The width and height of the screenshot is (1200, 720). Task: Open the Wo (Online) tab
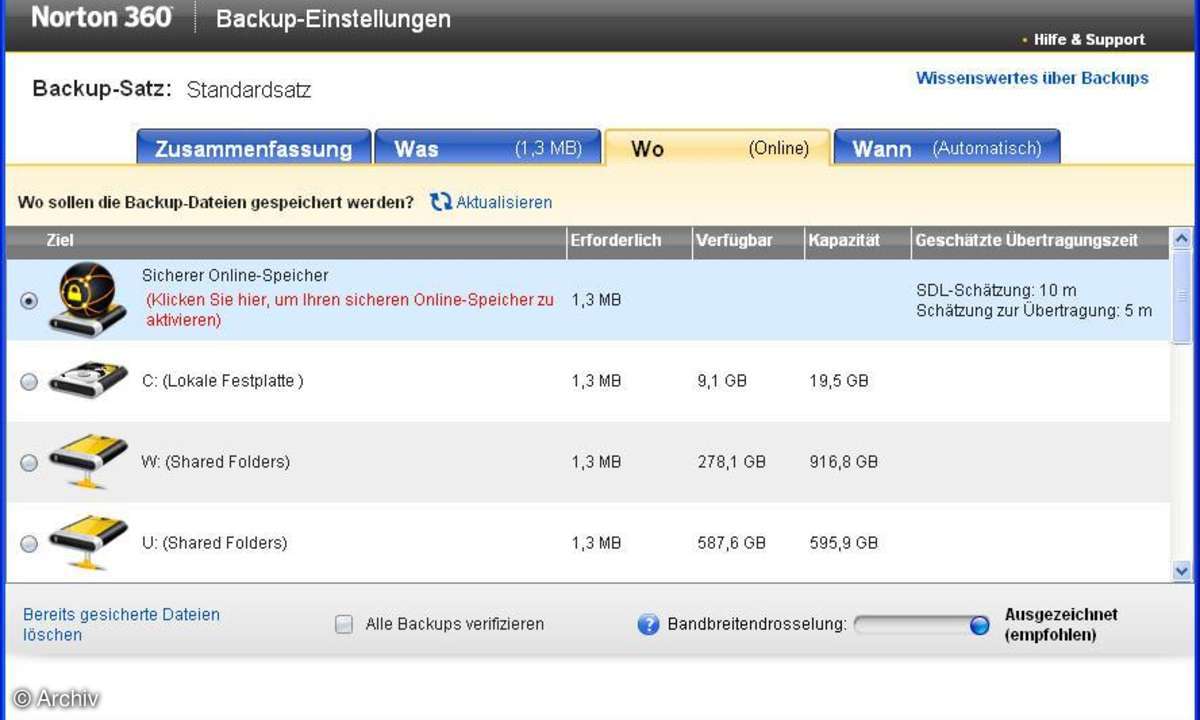(718, 148)
